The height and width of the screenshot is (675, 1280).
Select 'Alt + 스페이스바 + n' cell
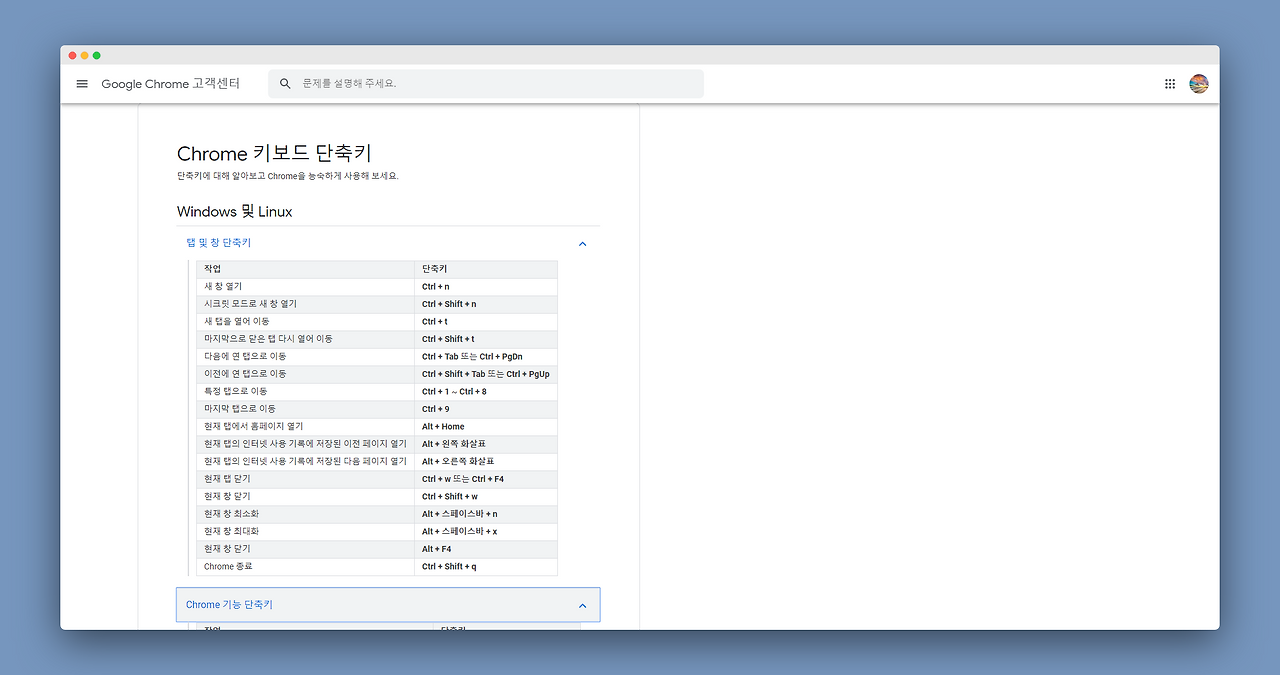click(486, 514)
